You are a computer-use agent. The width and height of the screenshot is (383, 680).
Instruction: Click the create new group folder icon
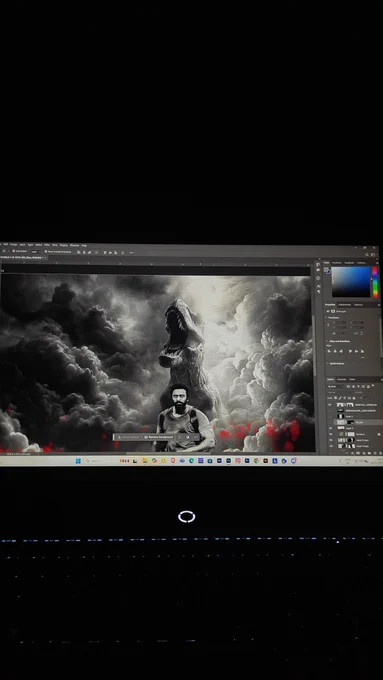[x=369, y=453]
